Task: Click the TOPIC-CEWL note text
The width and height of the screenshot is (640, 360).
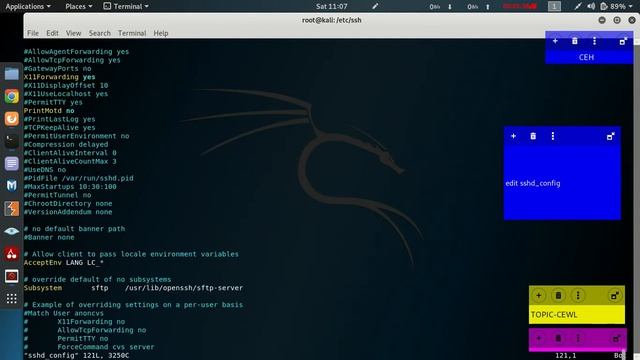Action: 554,315
